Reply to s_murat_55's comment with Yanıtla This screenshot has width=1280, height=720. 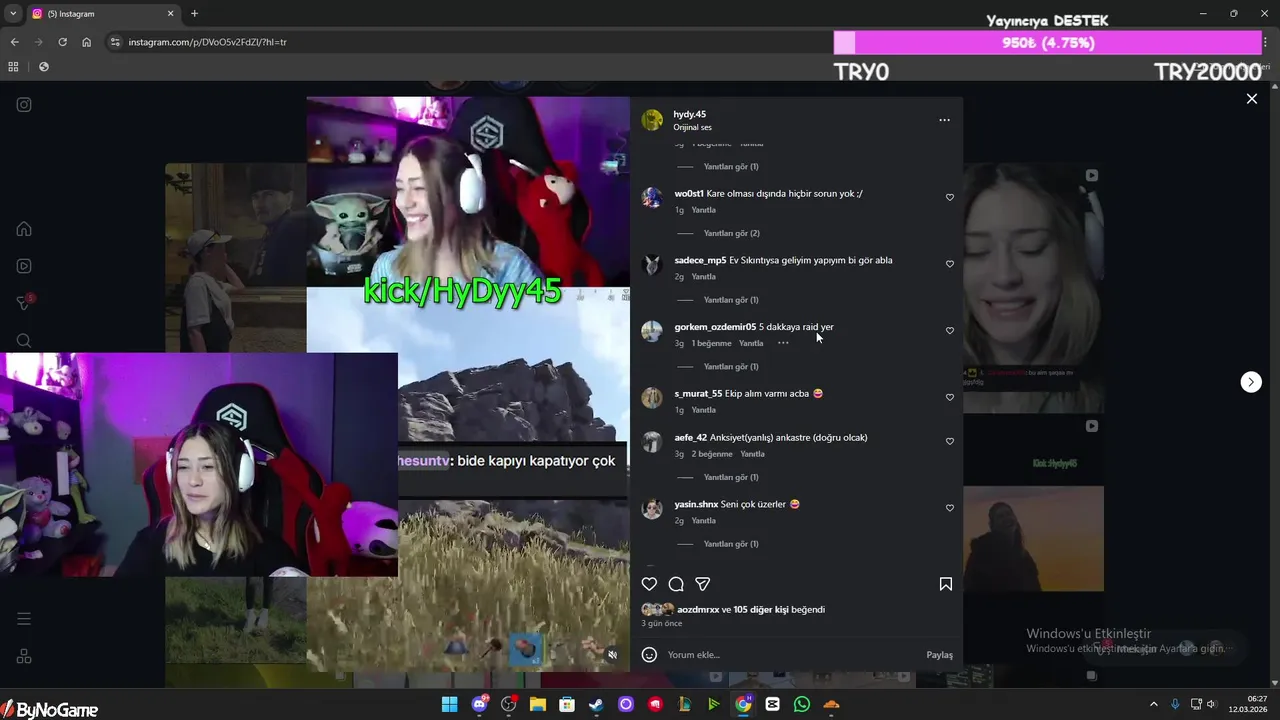pos(704,410)
